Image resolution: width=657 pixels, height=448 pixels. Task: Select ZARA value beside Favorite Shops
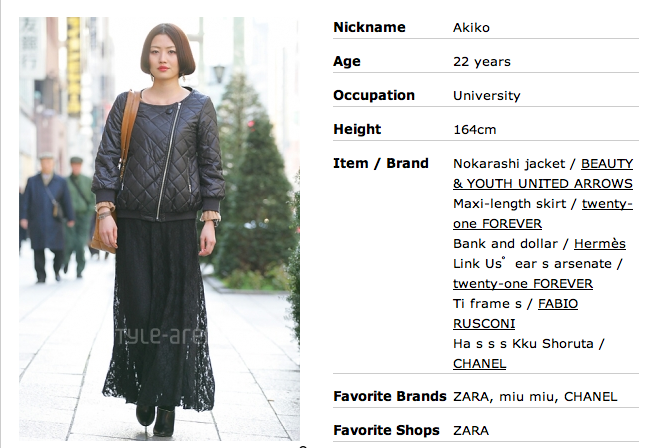click(471, 431)
